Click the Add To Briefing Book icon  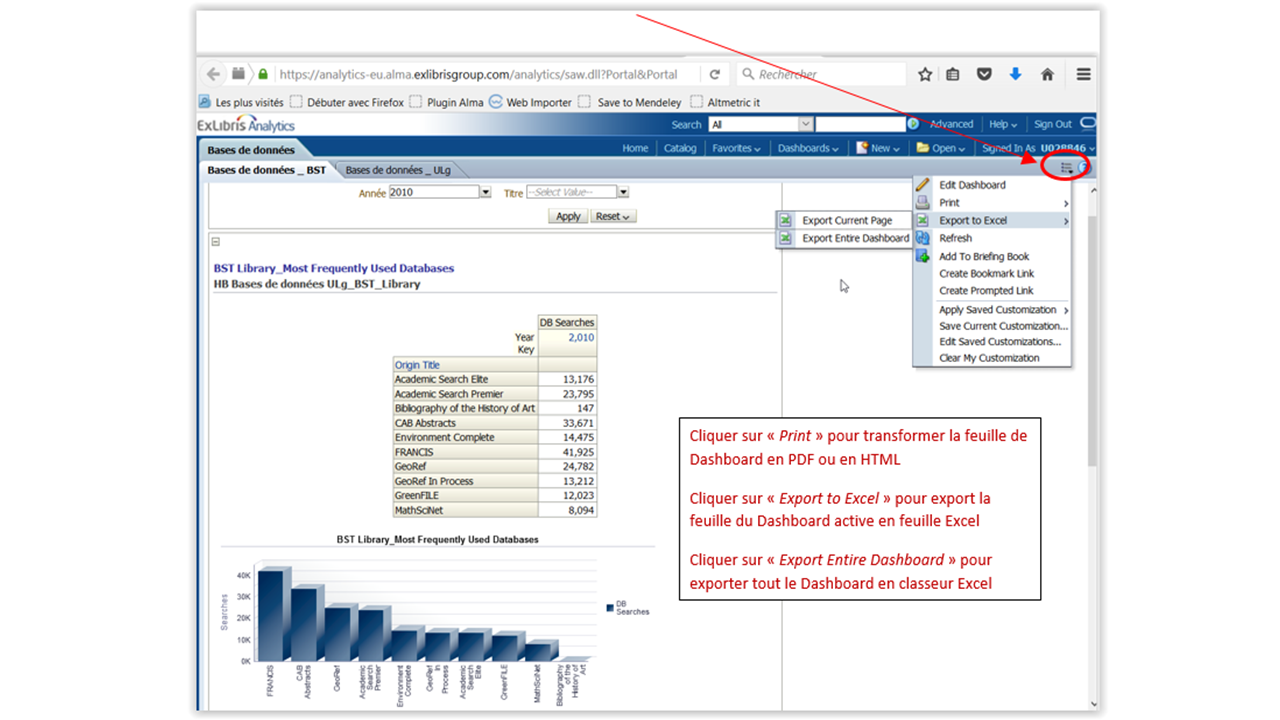pos(923,257)
